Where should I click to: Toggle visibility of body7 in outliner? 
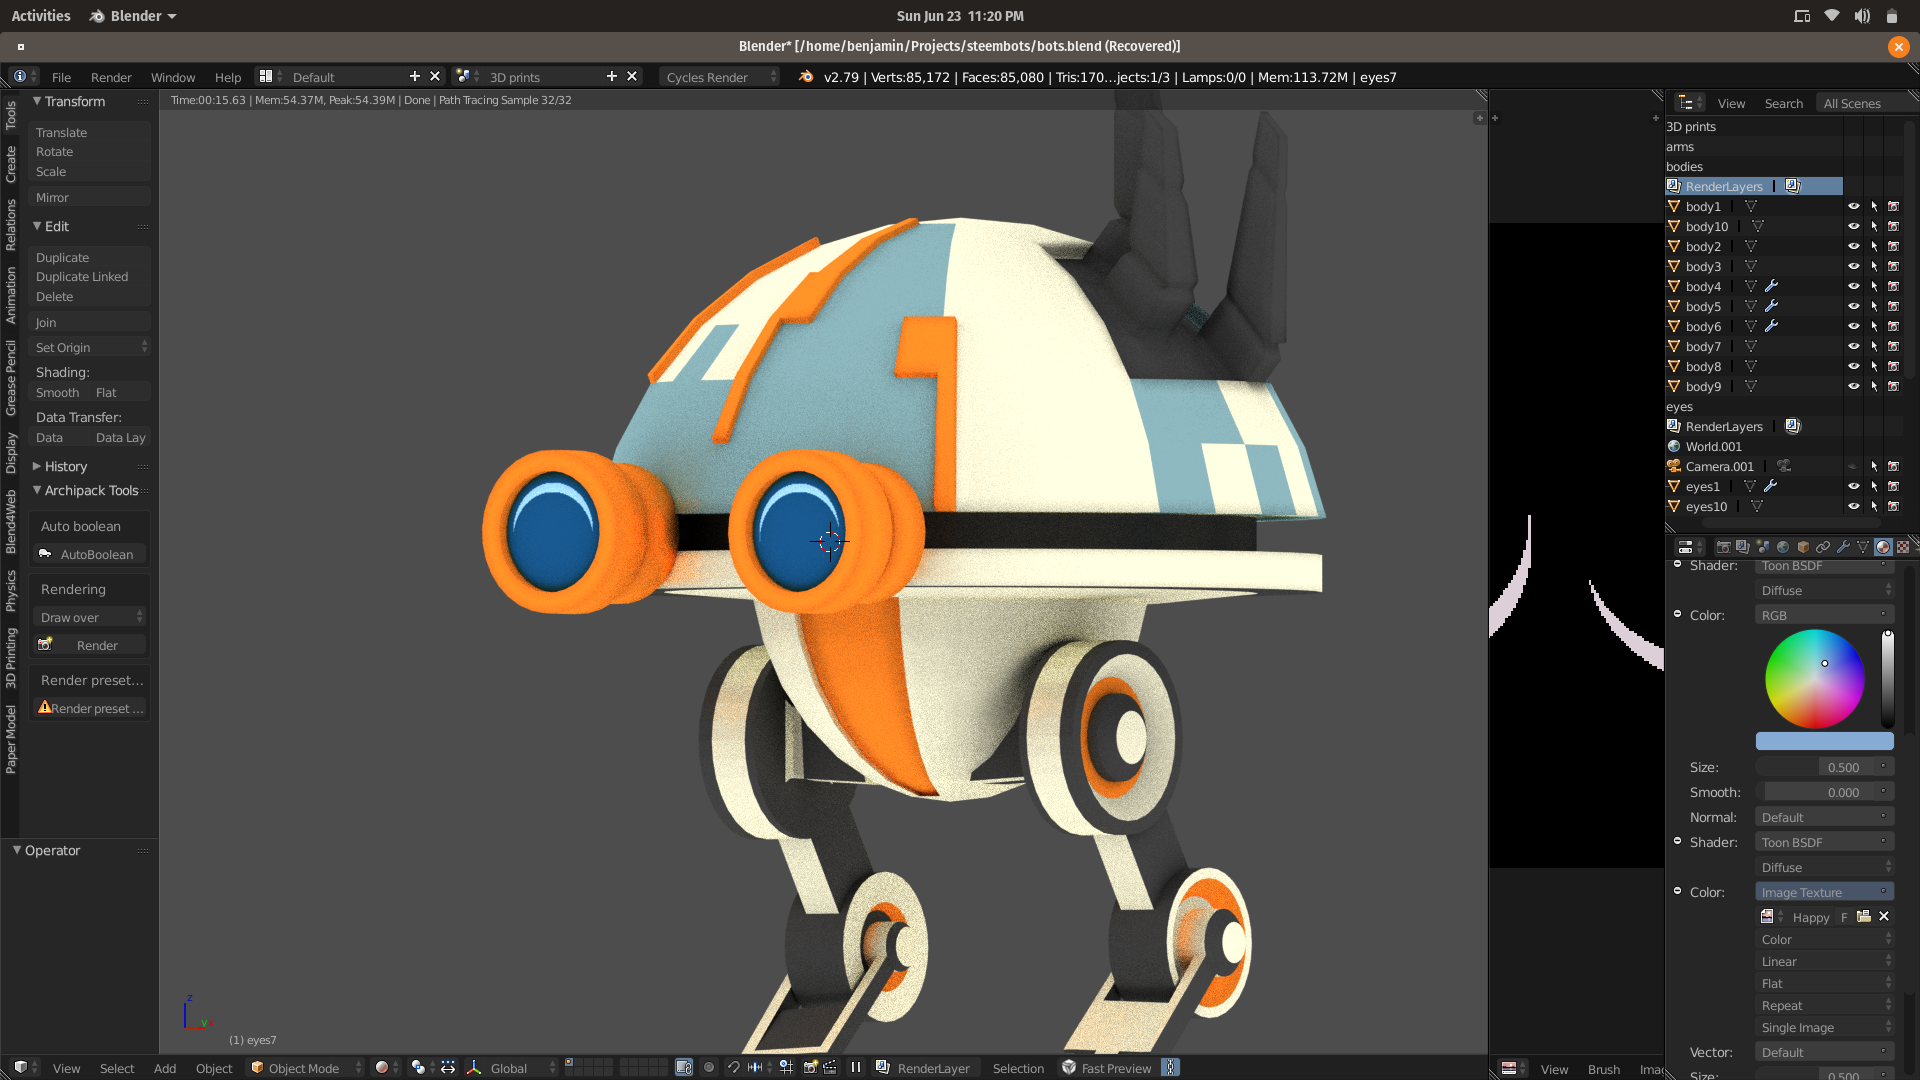[x=1853, y=346]
